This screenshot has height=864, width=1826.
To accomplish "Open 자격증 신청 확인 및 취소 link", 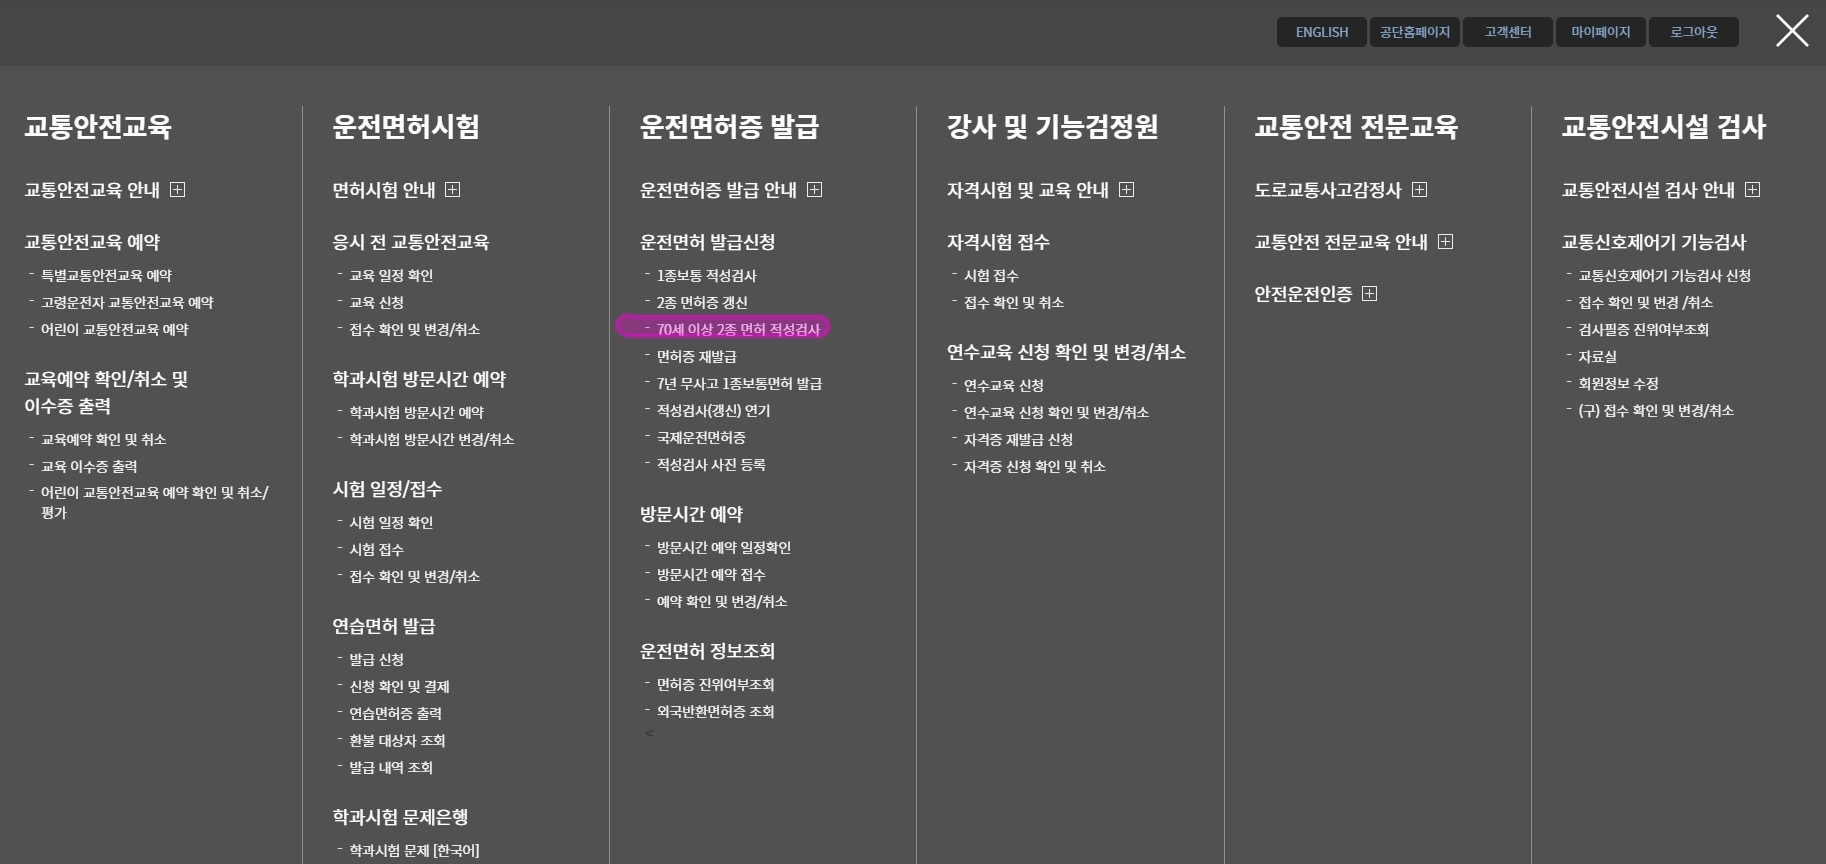I will (1034, 466).
